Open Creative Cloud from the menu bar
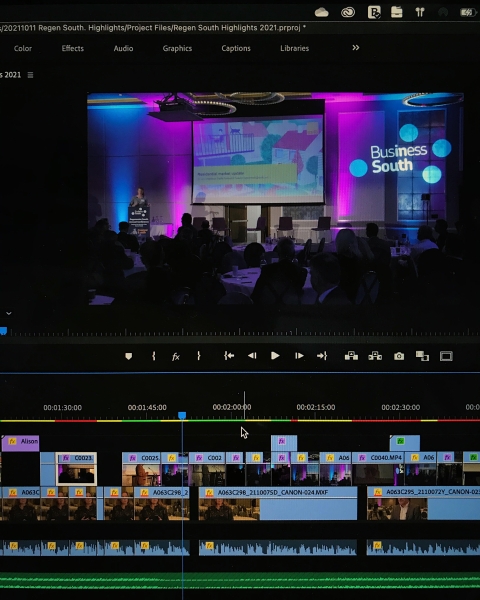This screenshot has height=600, width=480. (x=348, y=13)
